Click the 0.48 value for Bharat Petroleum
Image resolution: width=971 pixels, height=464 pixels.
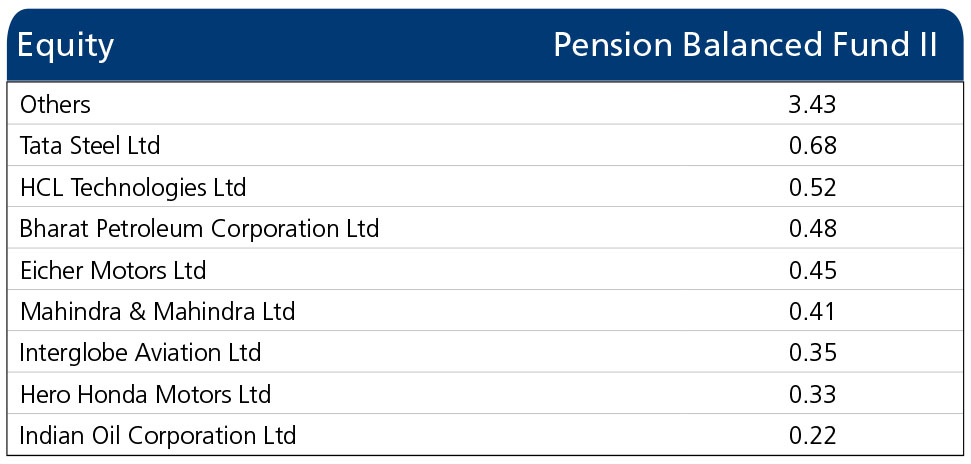812,229
